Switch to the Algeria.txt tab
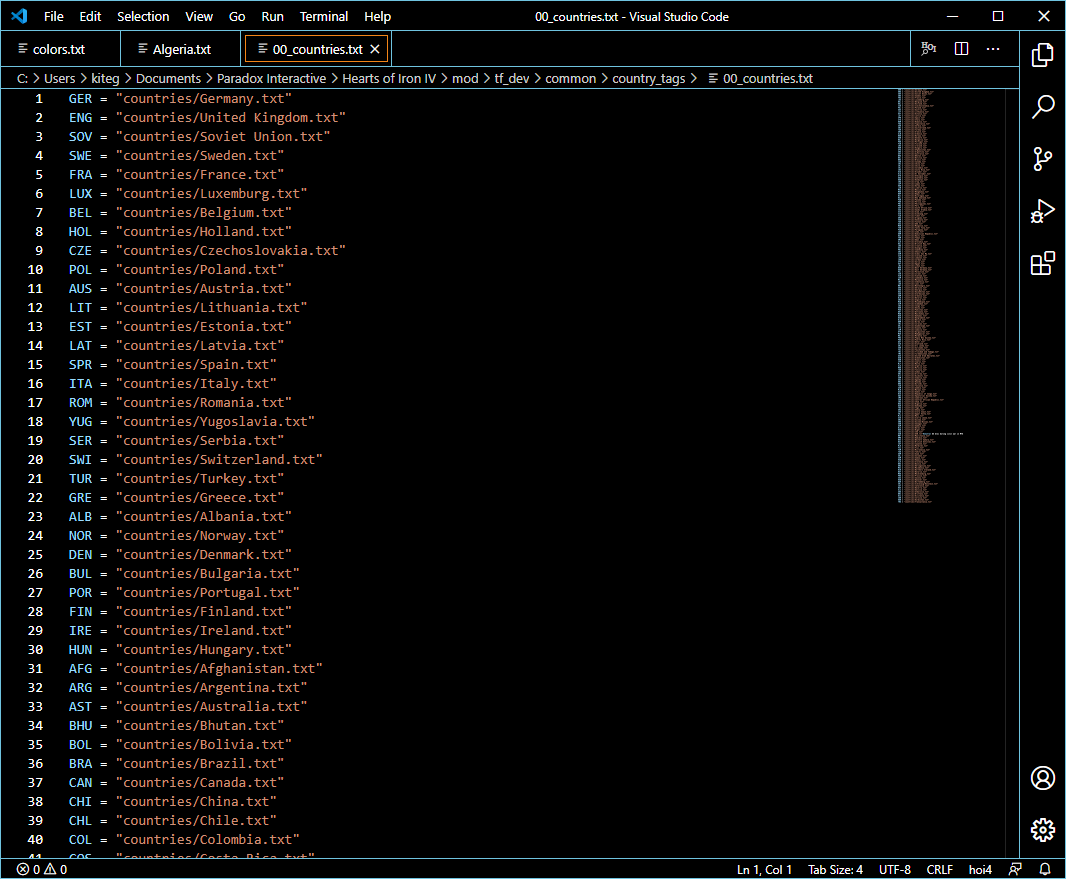Viewport: 1066px width, 879px height. click(x=180, y=49)
